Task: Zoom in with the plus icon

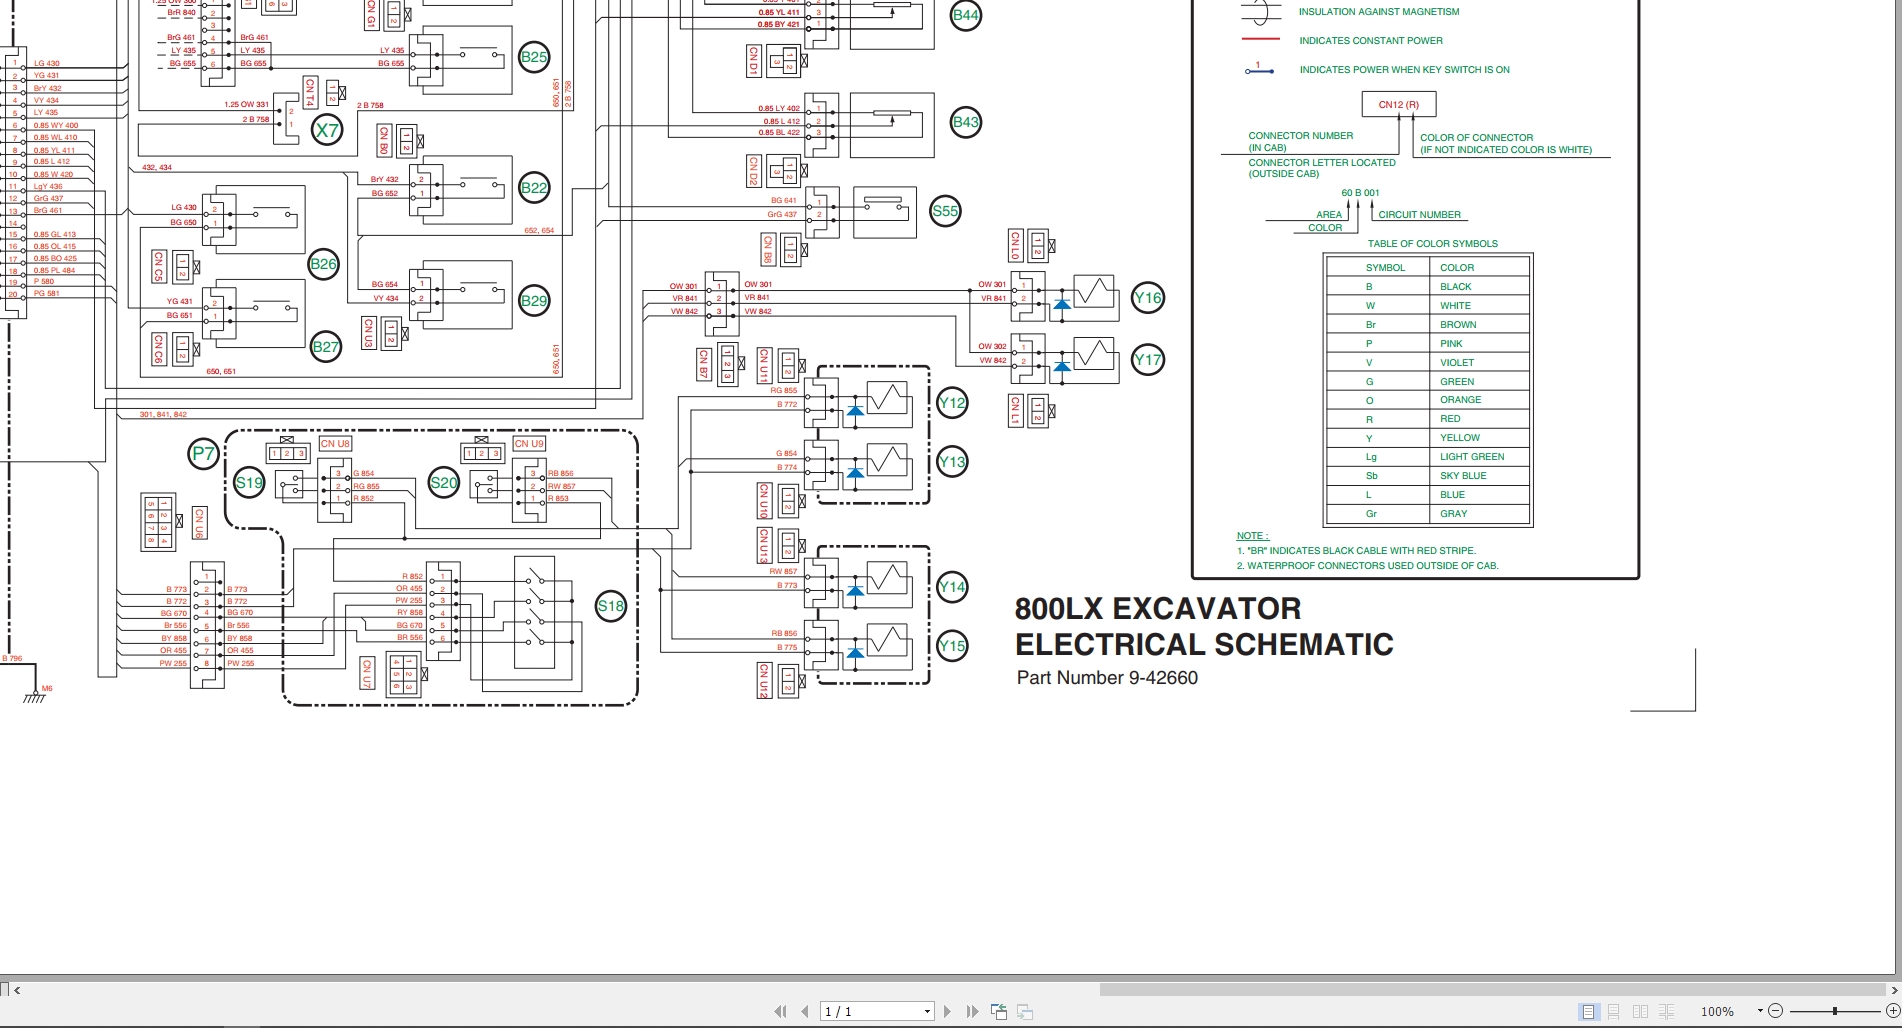Action: (1892, 1011)
